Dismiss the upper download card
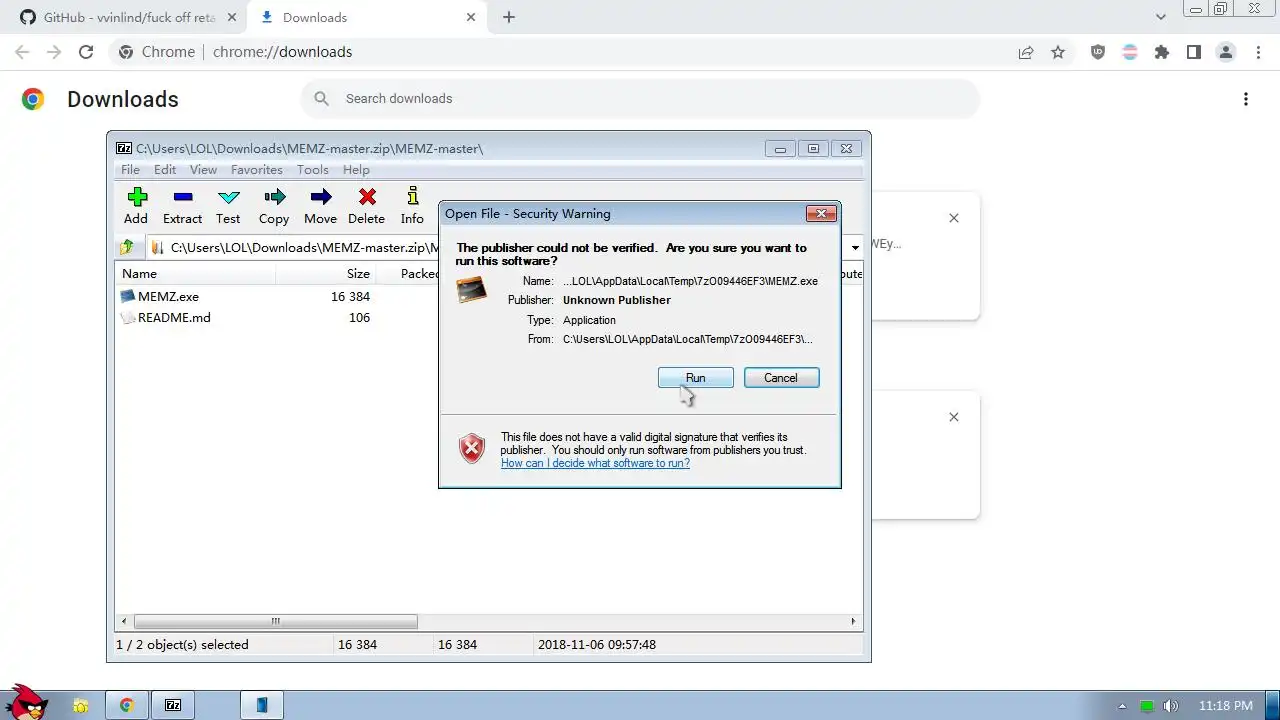The image size is (1280, 720). point(954,217)
